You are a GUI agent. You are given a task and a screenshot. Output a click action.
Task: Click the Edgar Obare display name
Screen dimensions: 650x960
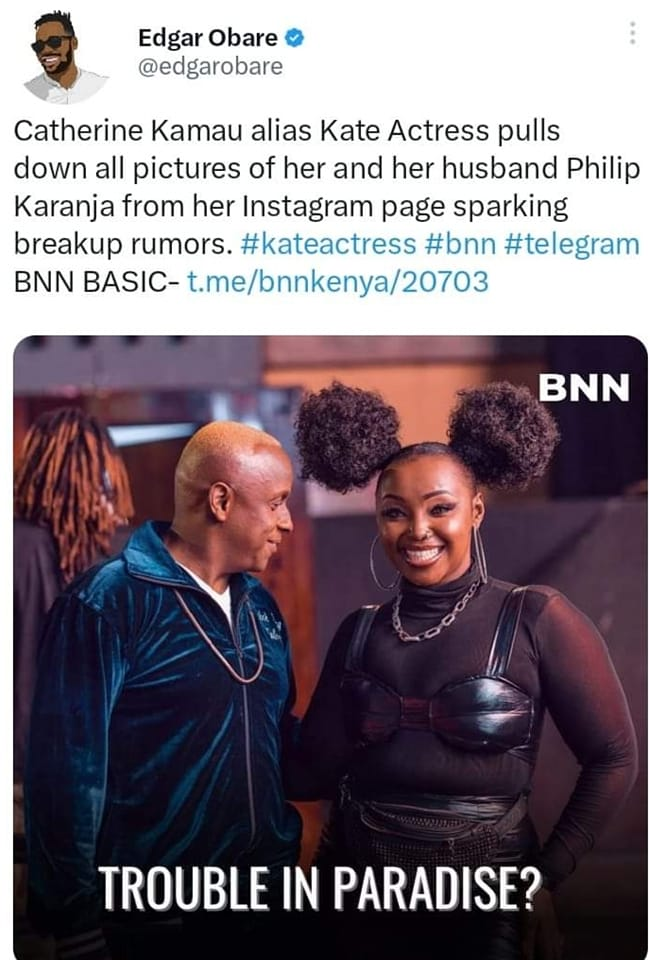[x=208, y=38]
